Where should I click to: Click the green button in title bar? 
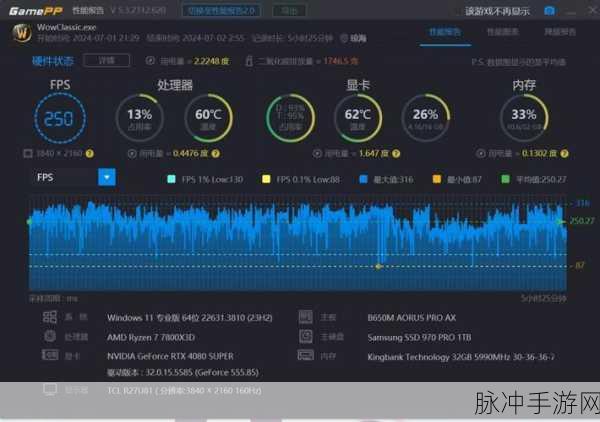289,10
